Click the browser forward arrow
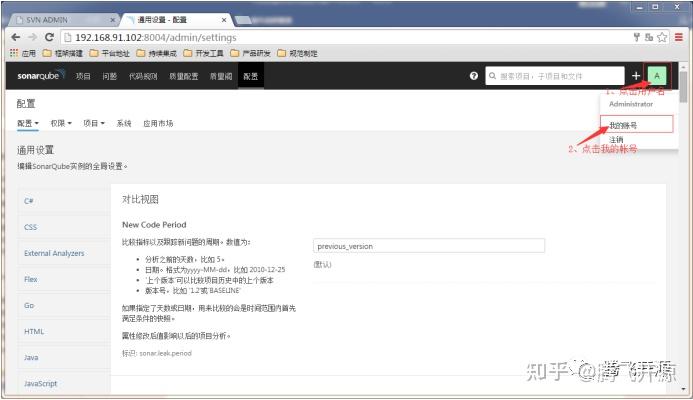 tap(32, 38)
